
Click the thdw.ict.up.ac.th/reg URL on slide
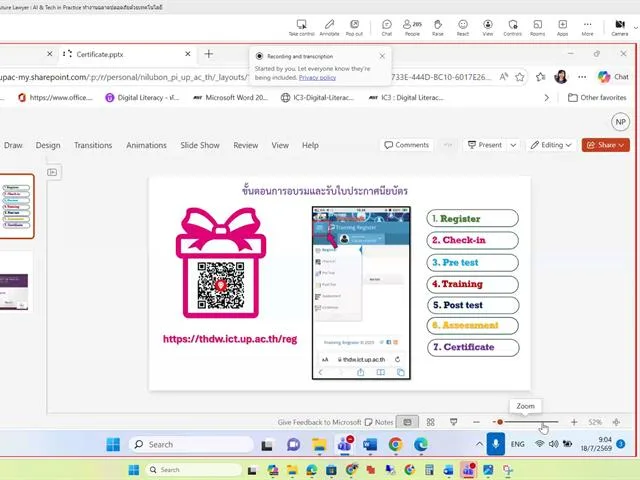[x=230, y=339]
